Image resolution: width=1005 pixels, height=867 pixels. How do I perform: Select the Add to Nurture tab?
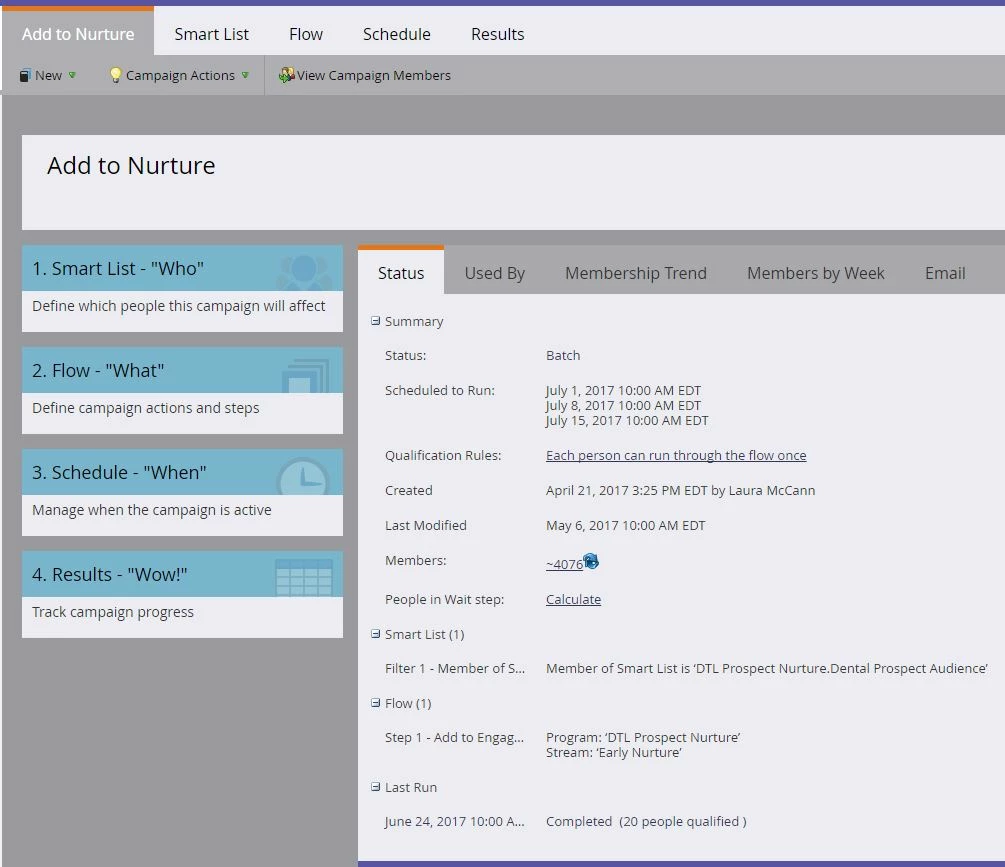pyautogui.click(x=78, y=31)
